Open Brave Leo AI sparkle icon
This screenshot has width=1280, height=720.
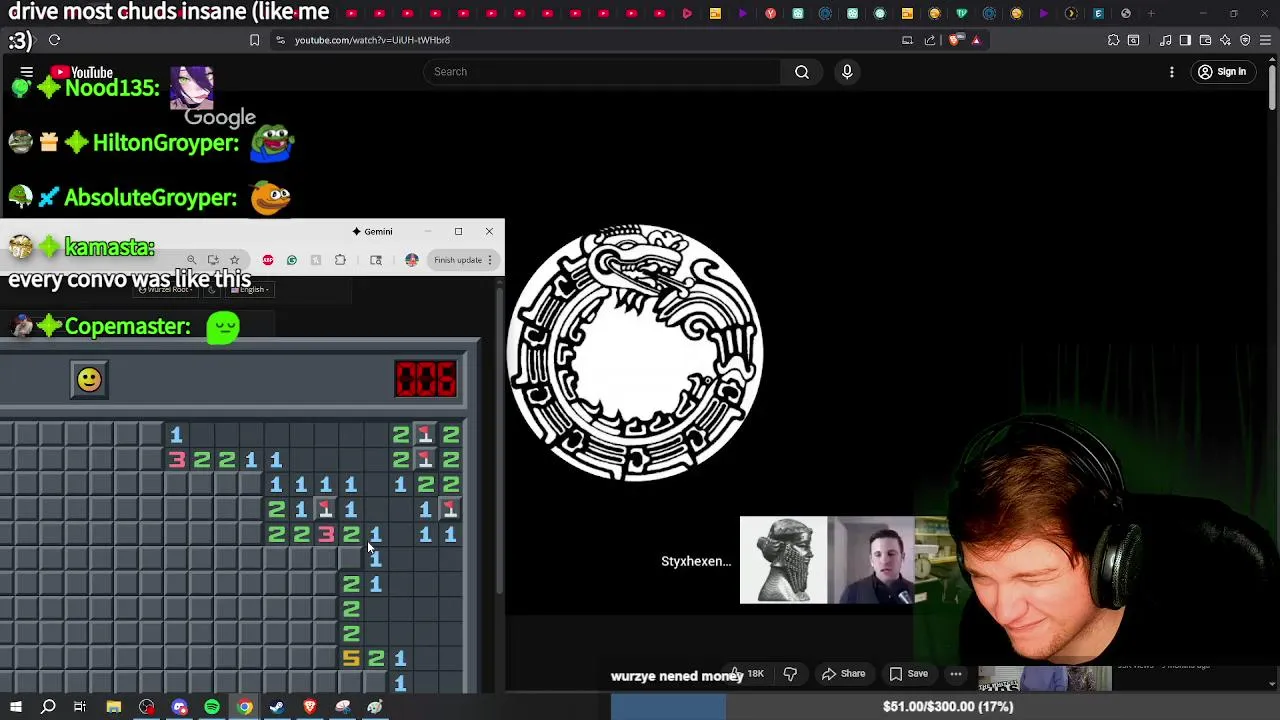coord(1226,40)
